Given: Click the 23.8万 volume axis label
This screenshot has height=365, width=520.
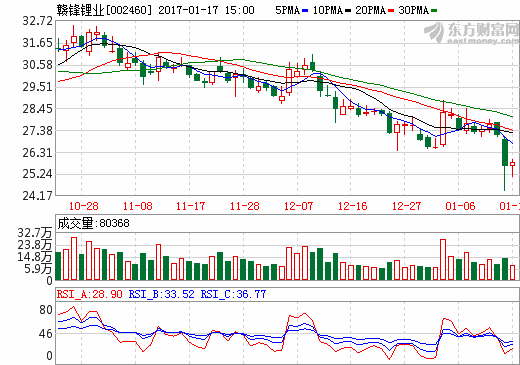Looking at the screenshot, I should (x=35, y=245).
